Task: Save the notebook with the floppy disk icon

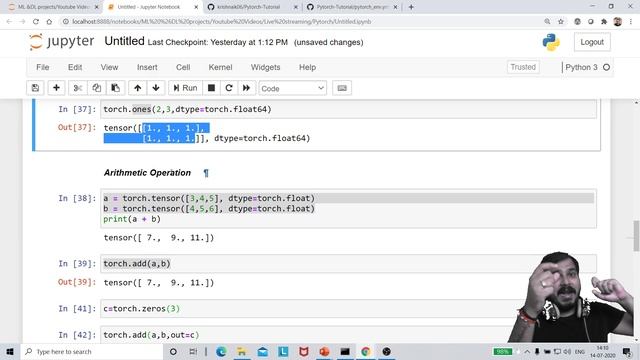Action: [x=35, y=88]
